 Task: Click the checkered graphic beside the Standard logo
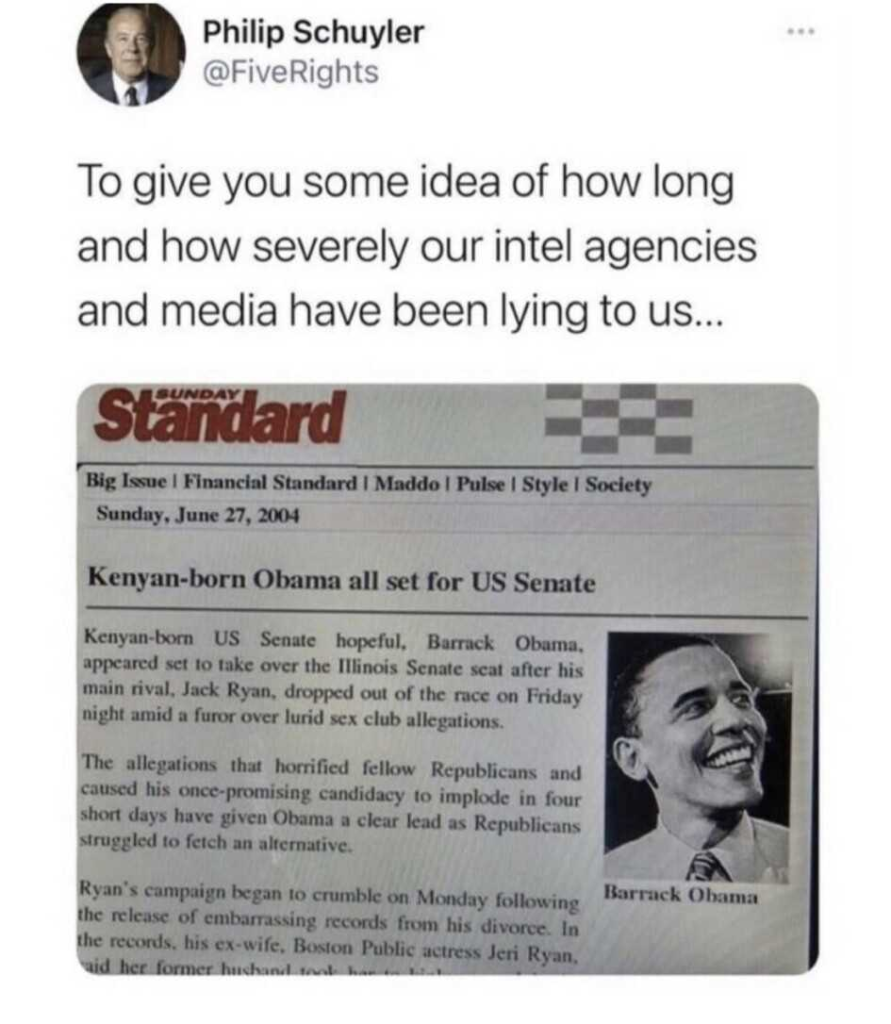tap(619, 418)
